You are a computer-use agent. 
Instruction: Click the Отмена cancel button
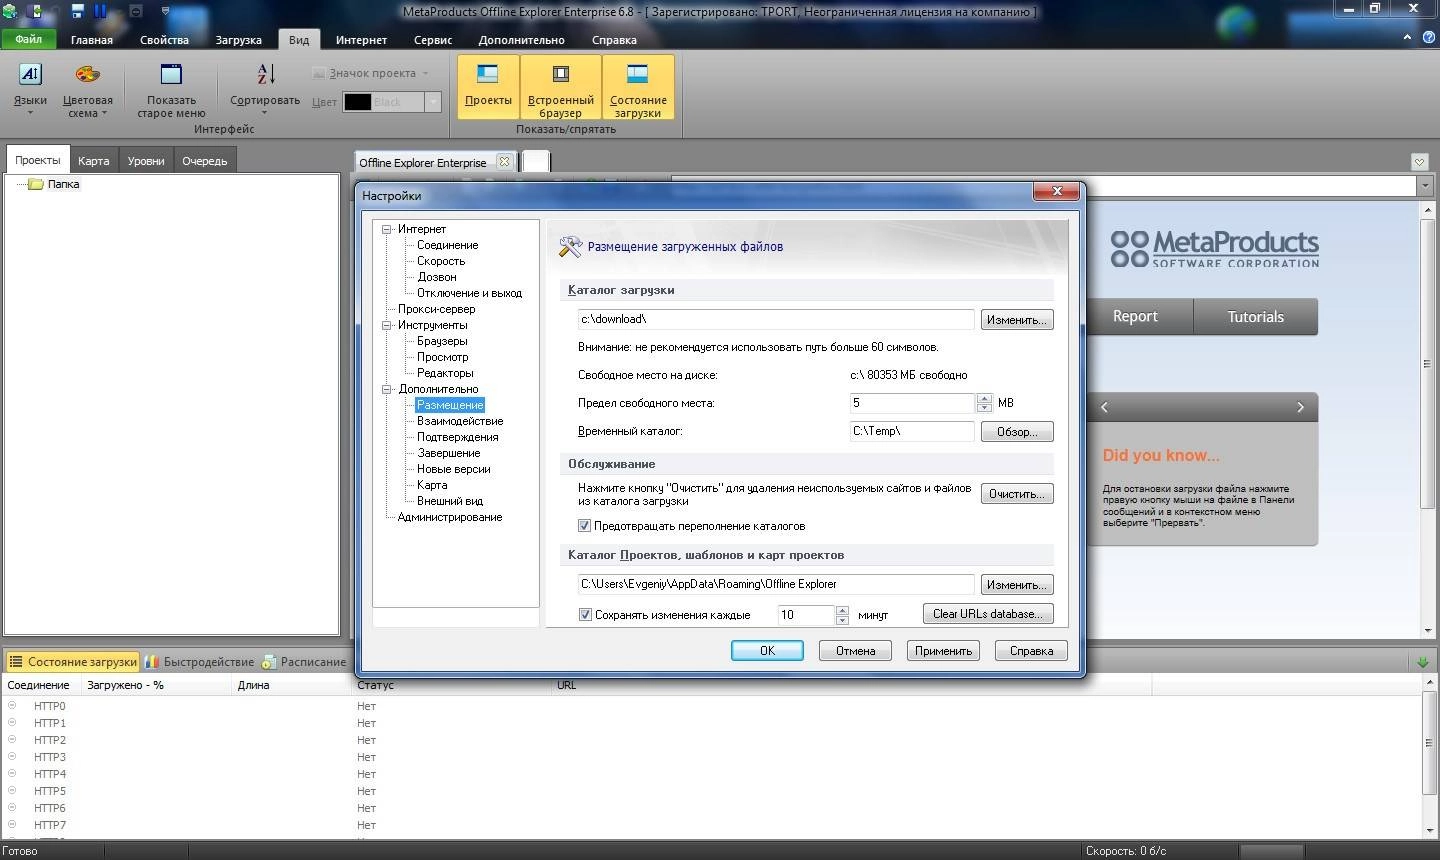[x=855, y=651]
